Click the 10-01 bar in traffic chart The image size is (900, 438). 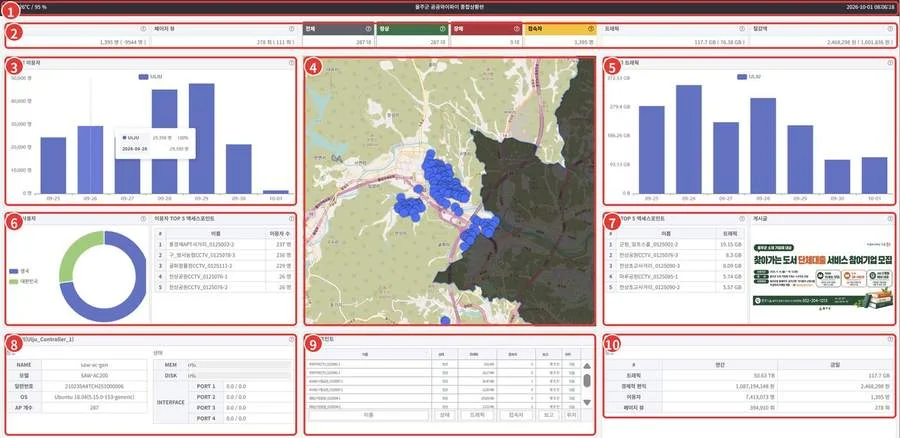[874, 175]
